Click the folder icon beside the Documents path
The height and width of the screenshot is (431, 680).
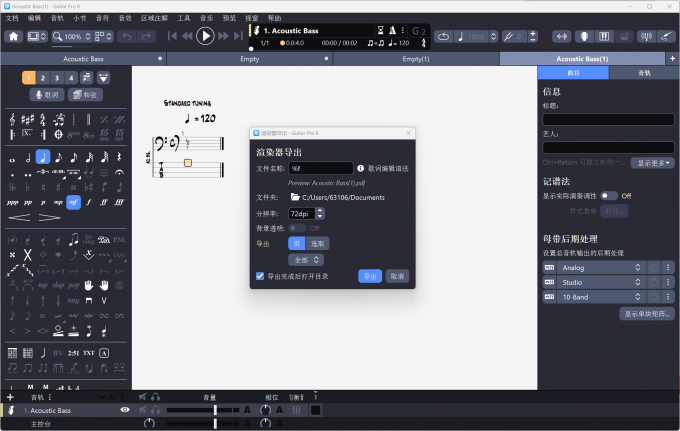295,197
